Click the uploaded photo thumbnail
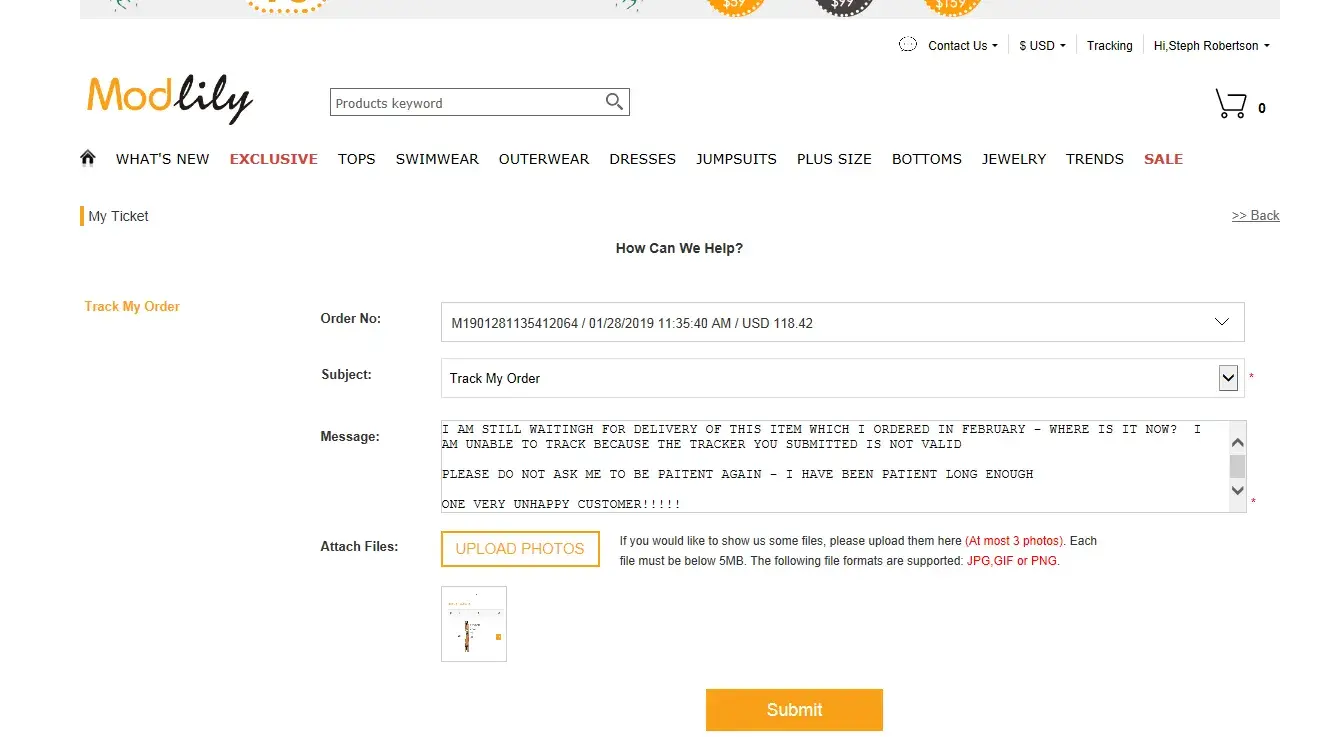Image resolution: width=1328 pixels, height=737 pixels. coord(474,624)
